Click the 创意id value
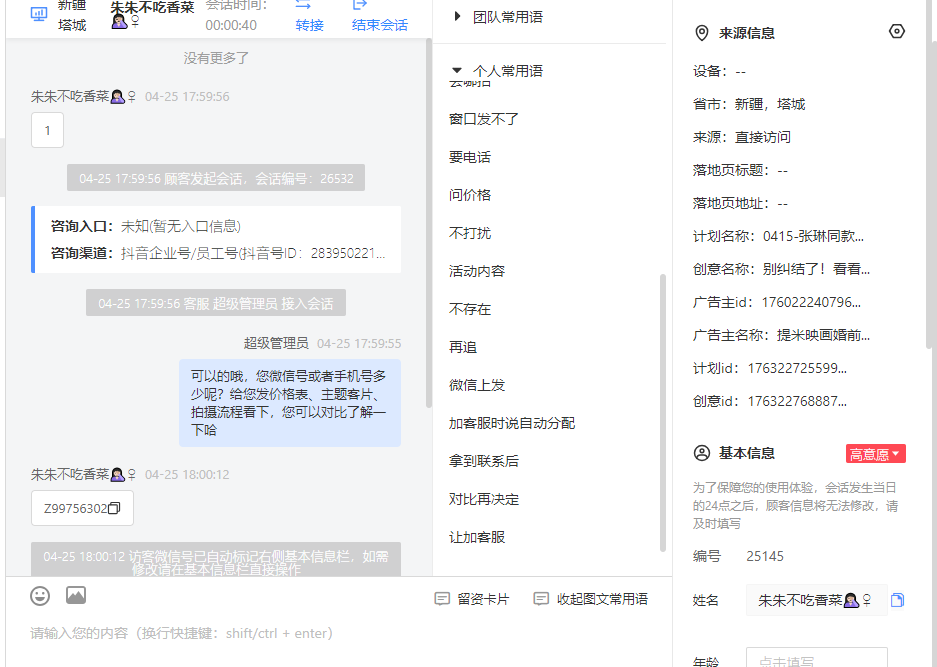The image size is (937, 667). point(797,401)
